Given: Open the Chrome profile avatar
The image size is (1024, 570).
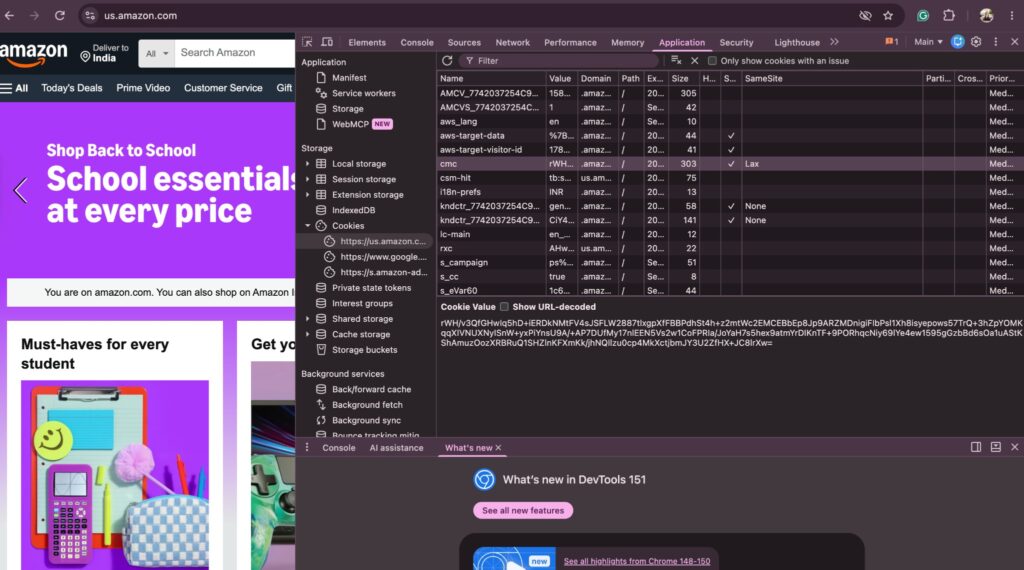Looking at the screenshot, I should click(x=986, y=16).
